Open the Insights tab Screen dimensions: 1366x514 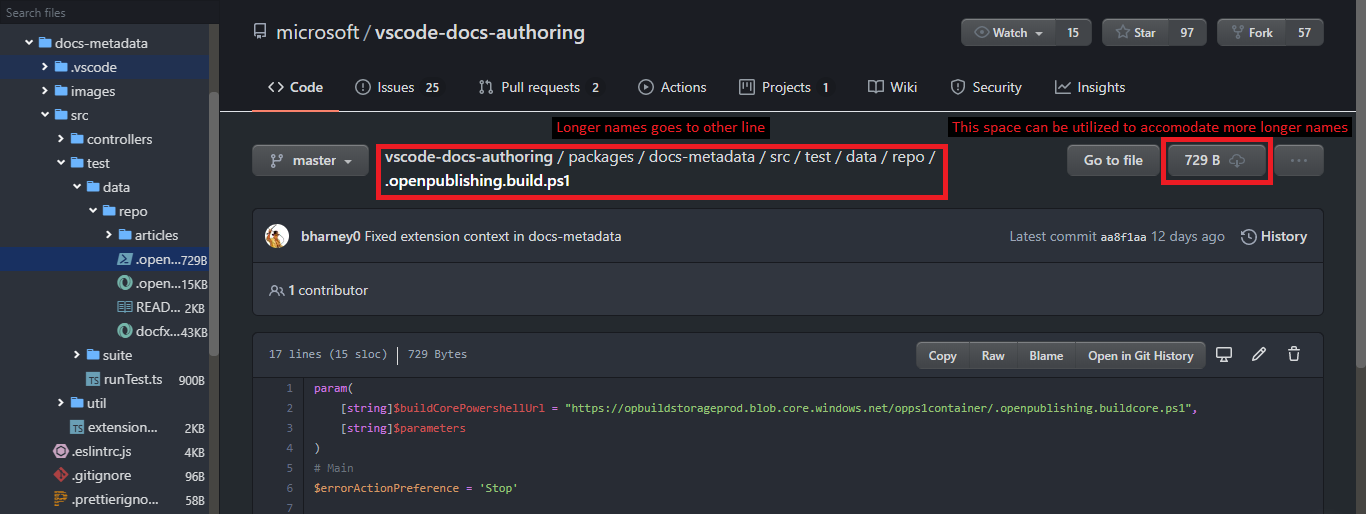tap(1090, 87)
